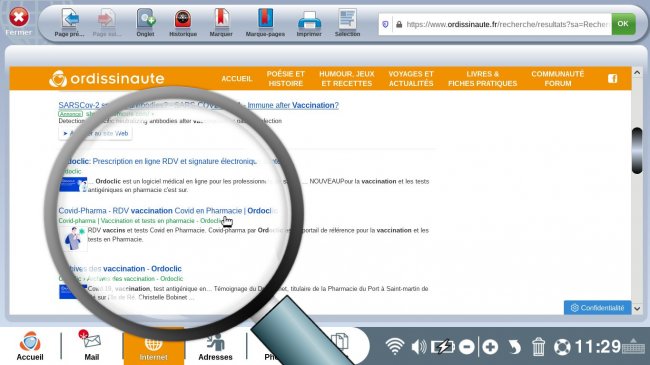This screenshot has height=365, width=650.
Task: Open the Marque-pages bookmarks list
Action: click(265, 23)
